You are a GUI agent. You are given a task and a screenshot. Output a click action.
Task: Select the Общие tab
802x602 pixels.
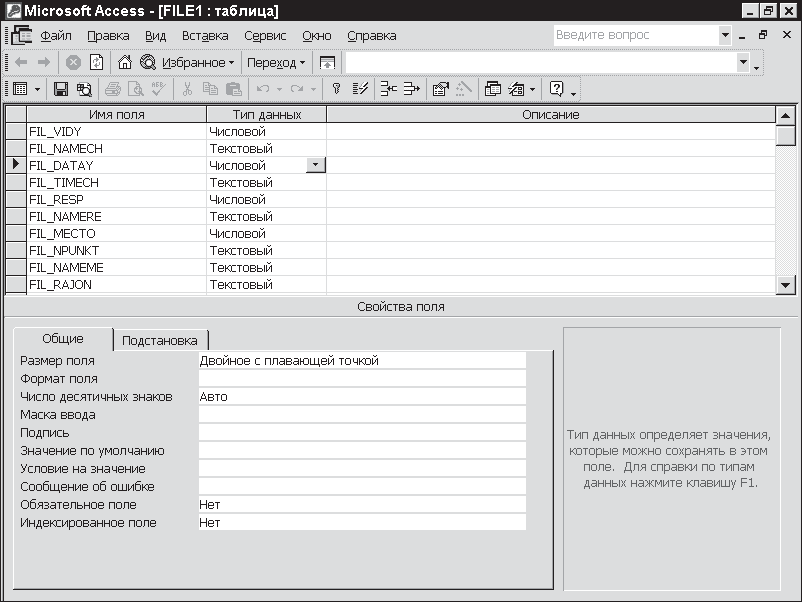[x=63, y=339]
